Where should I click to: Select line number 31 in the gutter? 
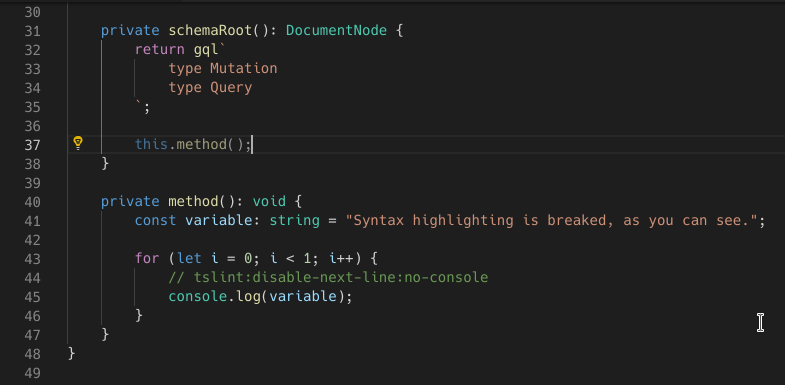[32, 31]
